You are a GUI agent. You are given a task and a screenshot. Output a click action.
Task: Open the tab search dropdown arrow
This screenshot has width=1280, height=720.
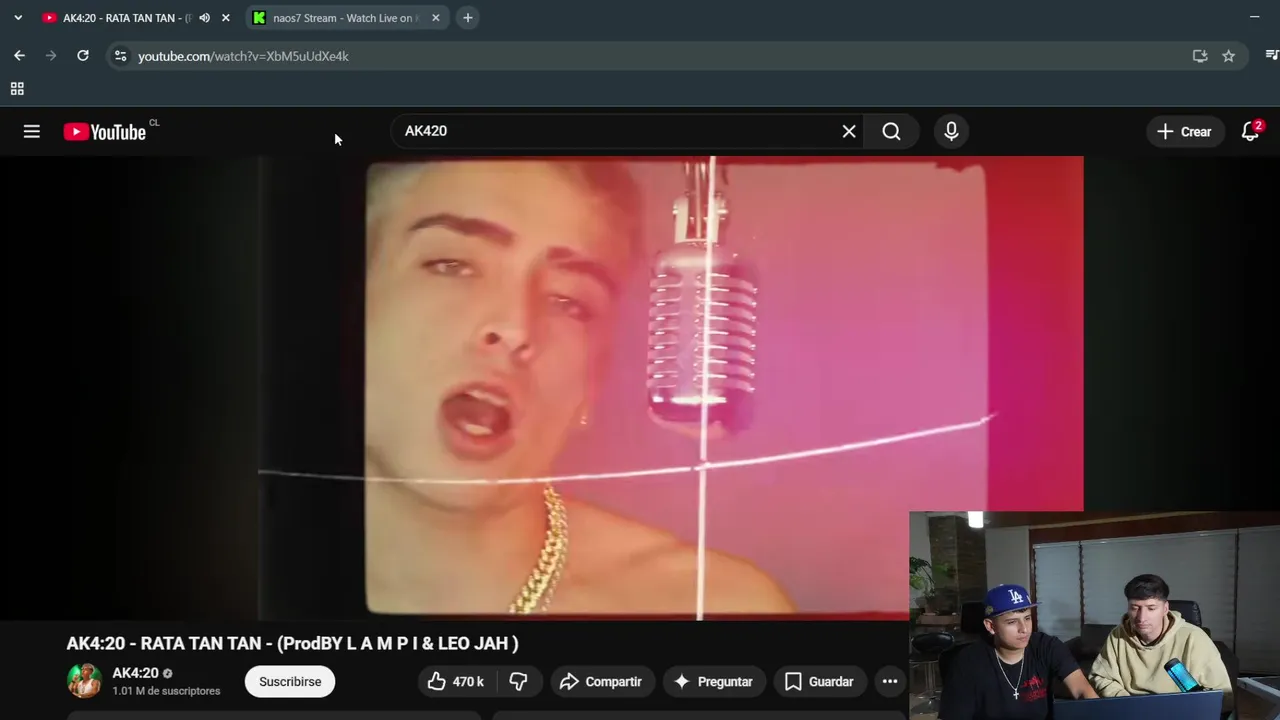click(x=17, y=18)
